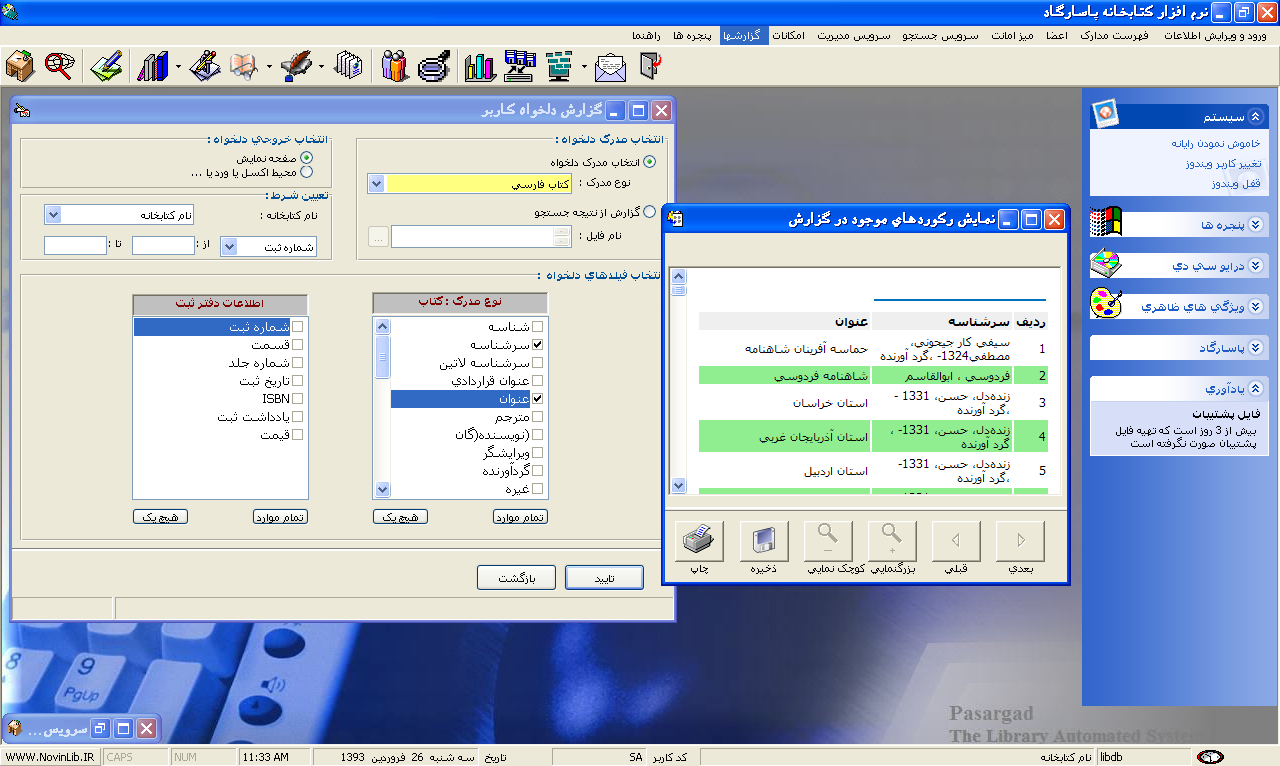Check the ISBN checkbox in register list
Screen dimensions: 1280x766
coord(298,399)
